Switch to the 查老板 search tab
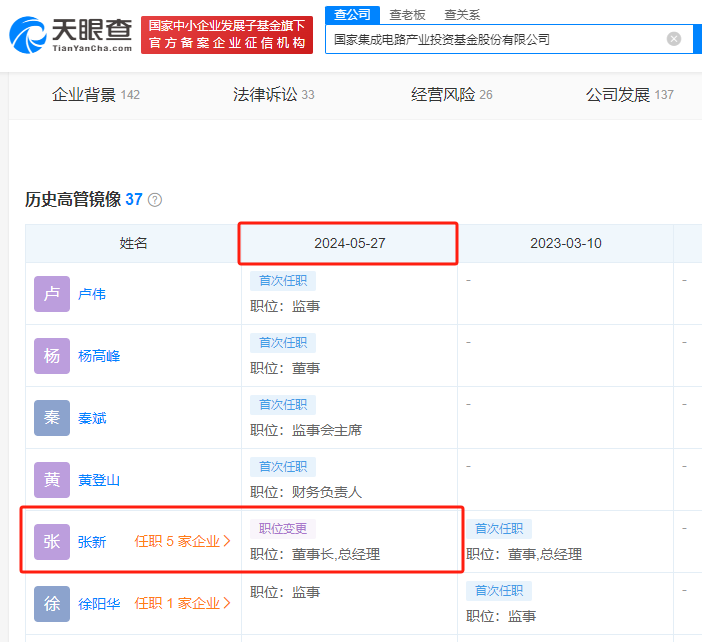Image resolution: width=702 pixels, height=642 pixels. pyautogui.click(x=407, y=14)
